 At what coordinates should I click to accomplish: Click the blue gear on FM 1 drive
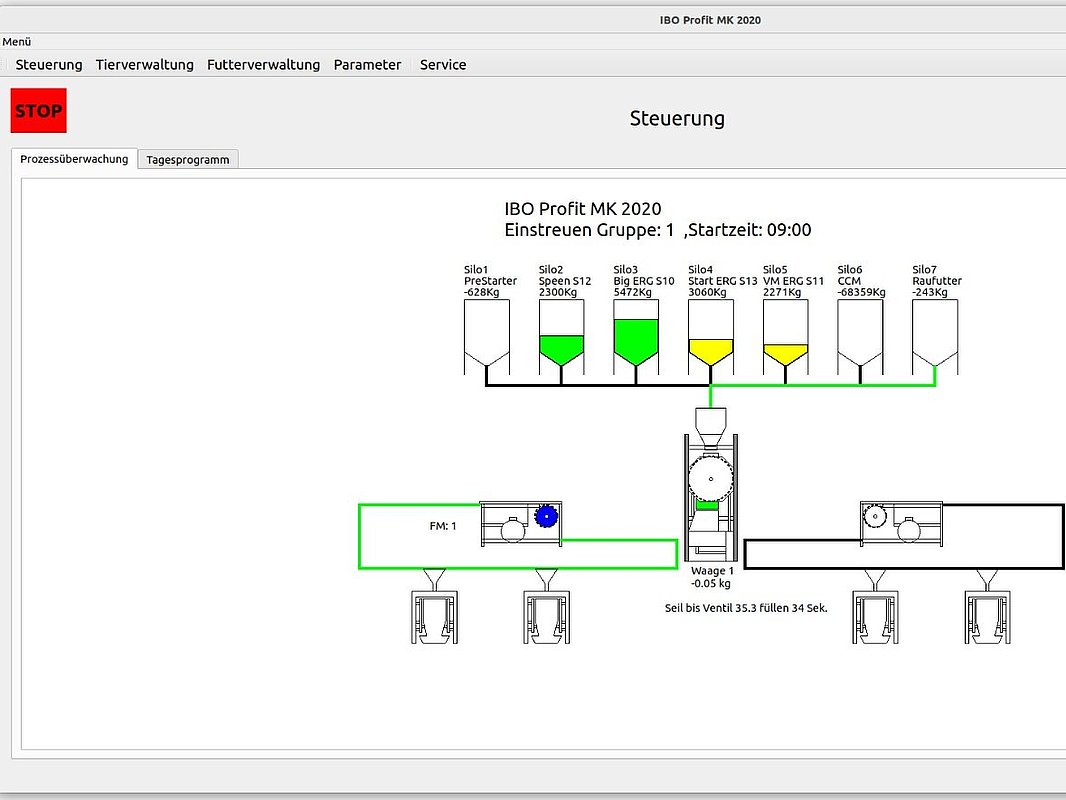545,516
